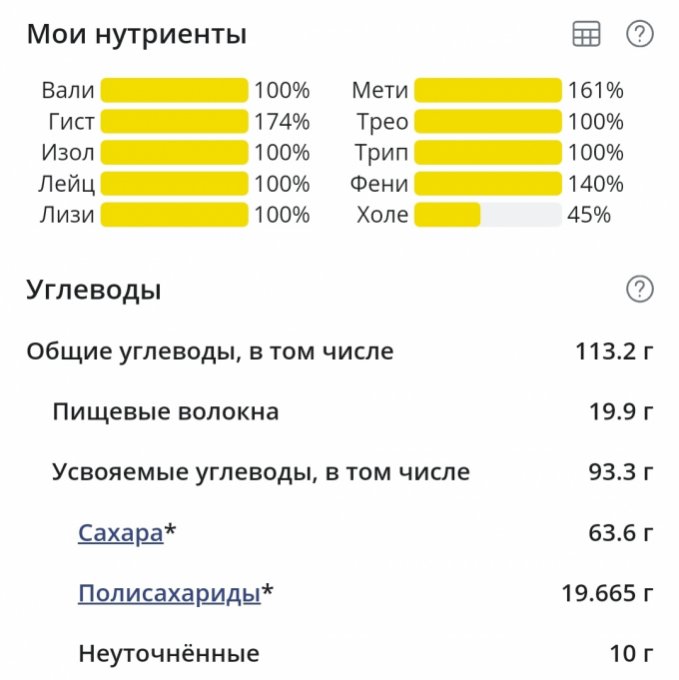Click the Гист 174% progress bar
The image size is (679, 680).
(174, 122)
